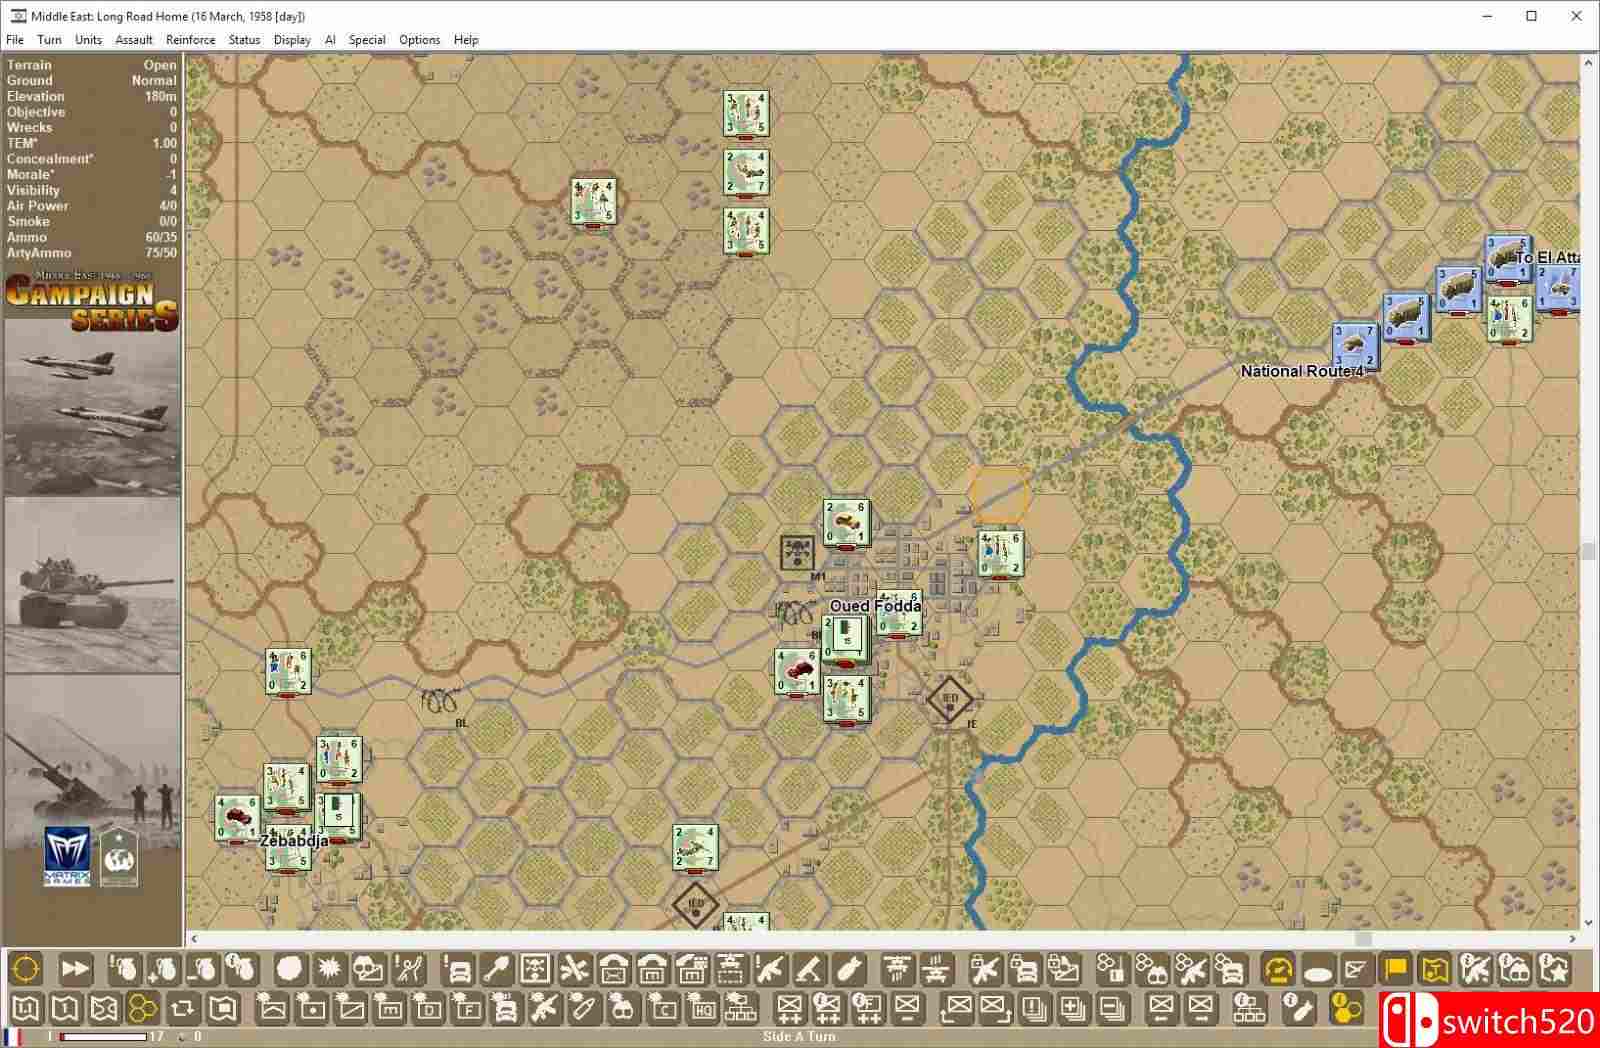Select the truck unit counter on National Route 4
1600x1048 pixels.
click(x=1355, y=345)
